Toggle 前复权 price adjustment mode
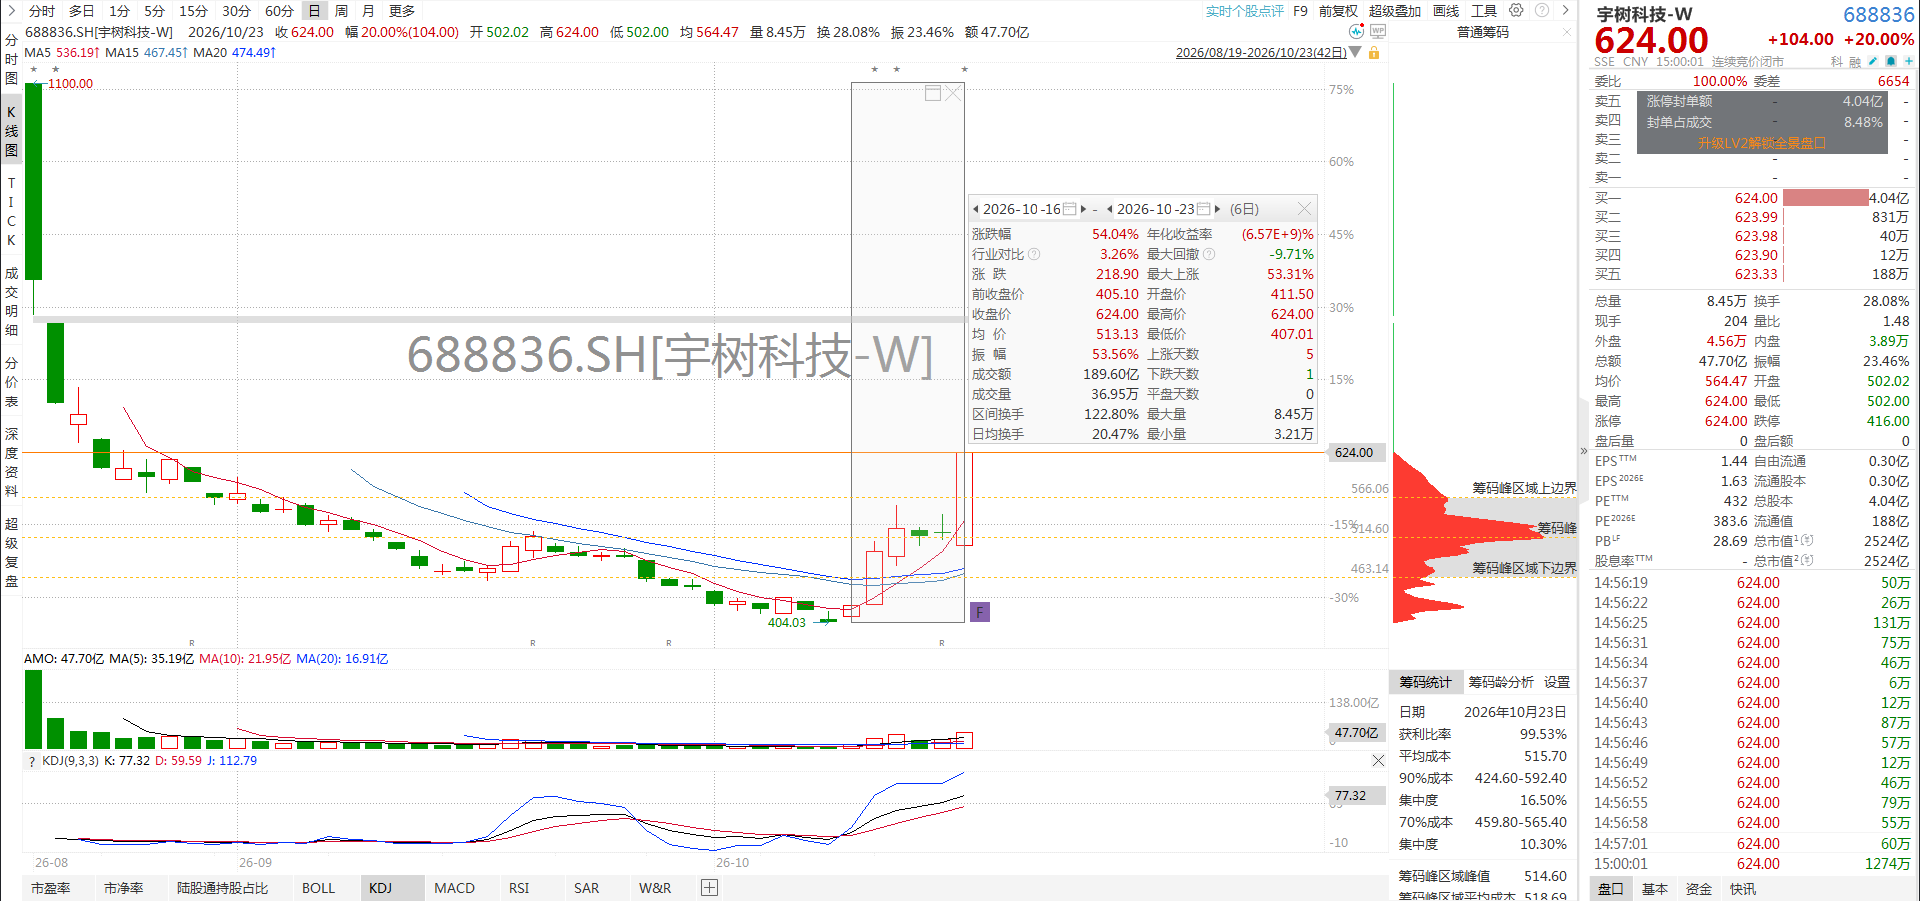The width and height of the screenshot is (1920, 901). 1338,11
